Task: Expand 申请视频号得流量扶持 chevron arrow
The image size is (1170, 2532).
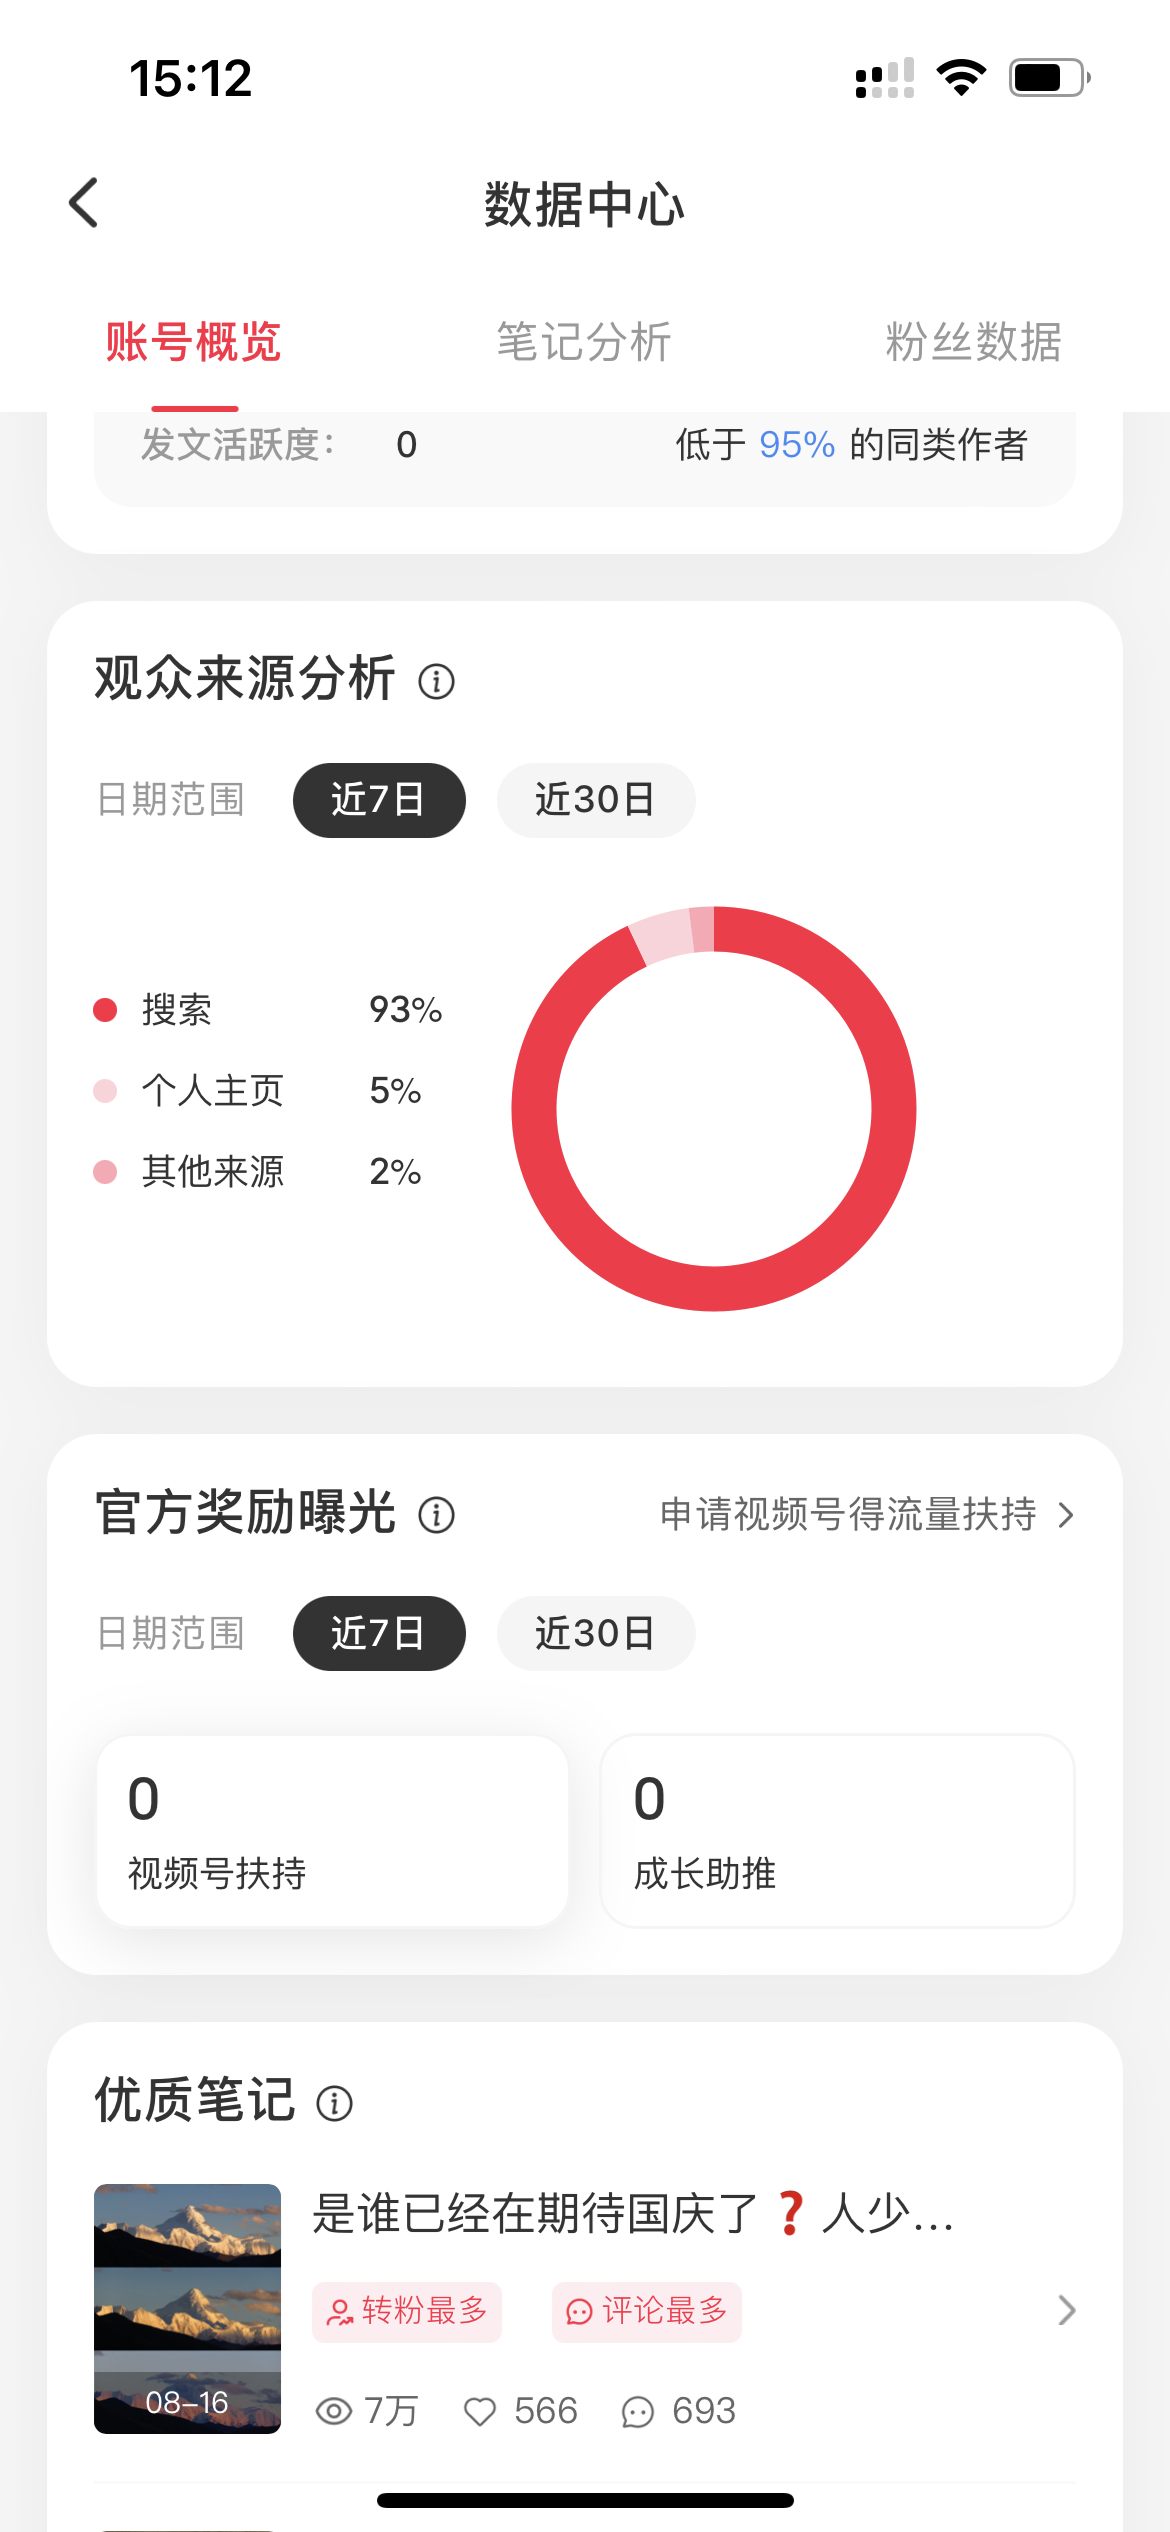Action: point(1066,1515)
